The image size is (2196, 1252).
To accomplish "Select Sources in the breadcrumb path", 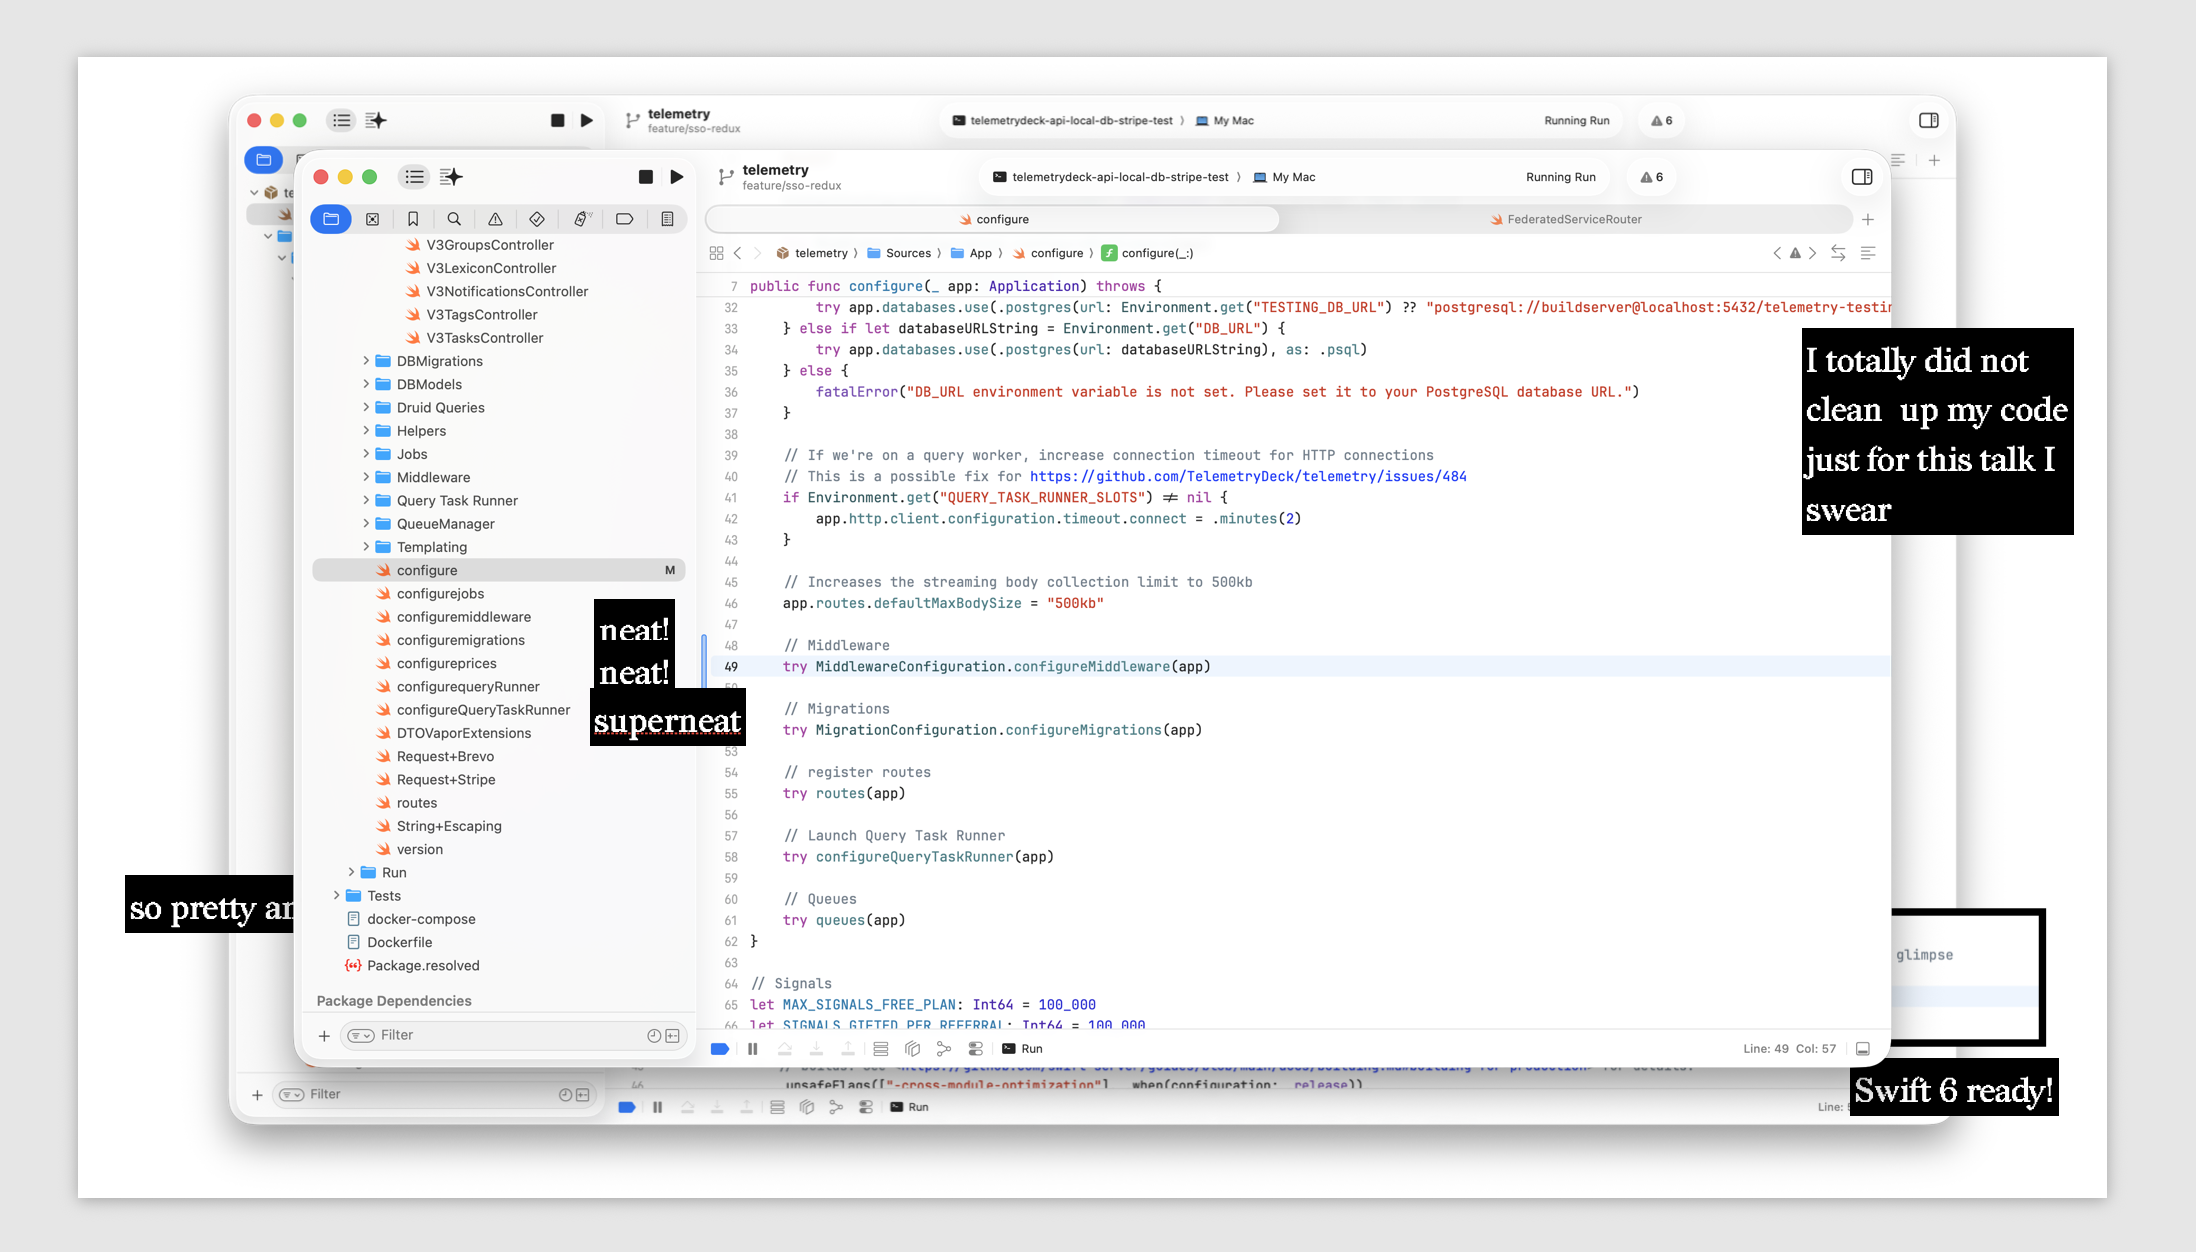I will tap(907, 253).
